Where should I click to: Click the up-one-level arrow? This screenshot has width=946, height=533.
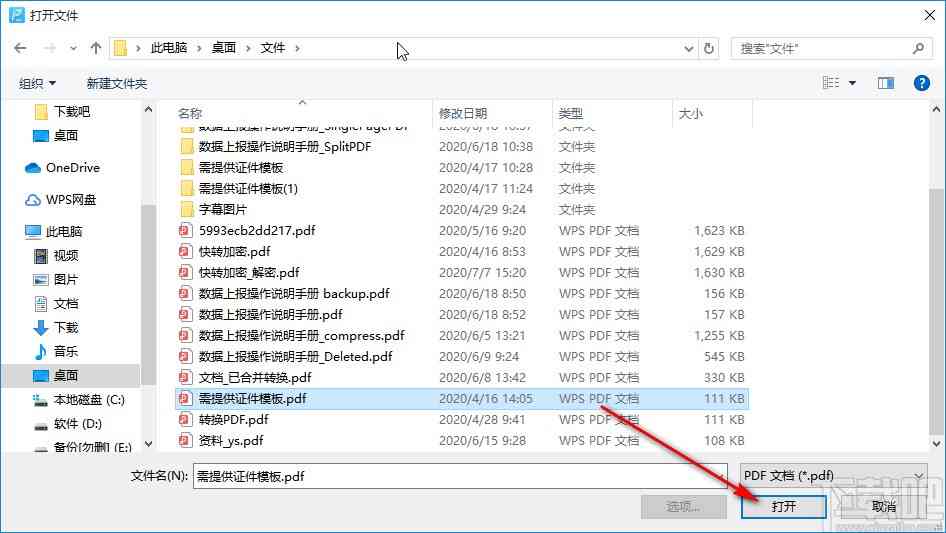tap(95, 48)
